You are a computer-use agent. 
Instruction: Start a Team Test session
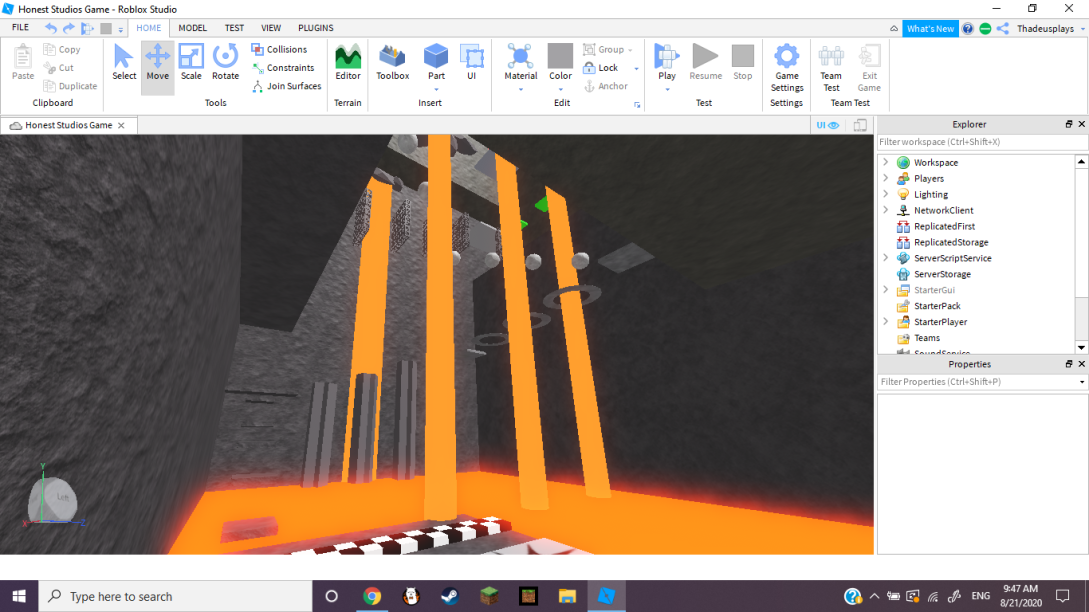tap(830, 64)
